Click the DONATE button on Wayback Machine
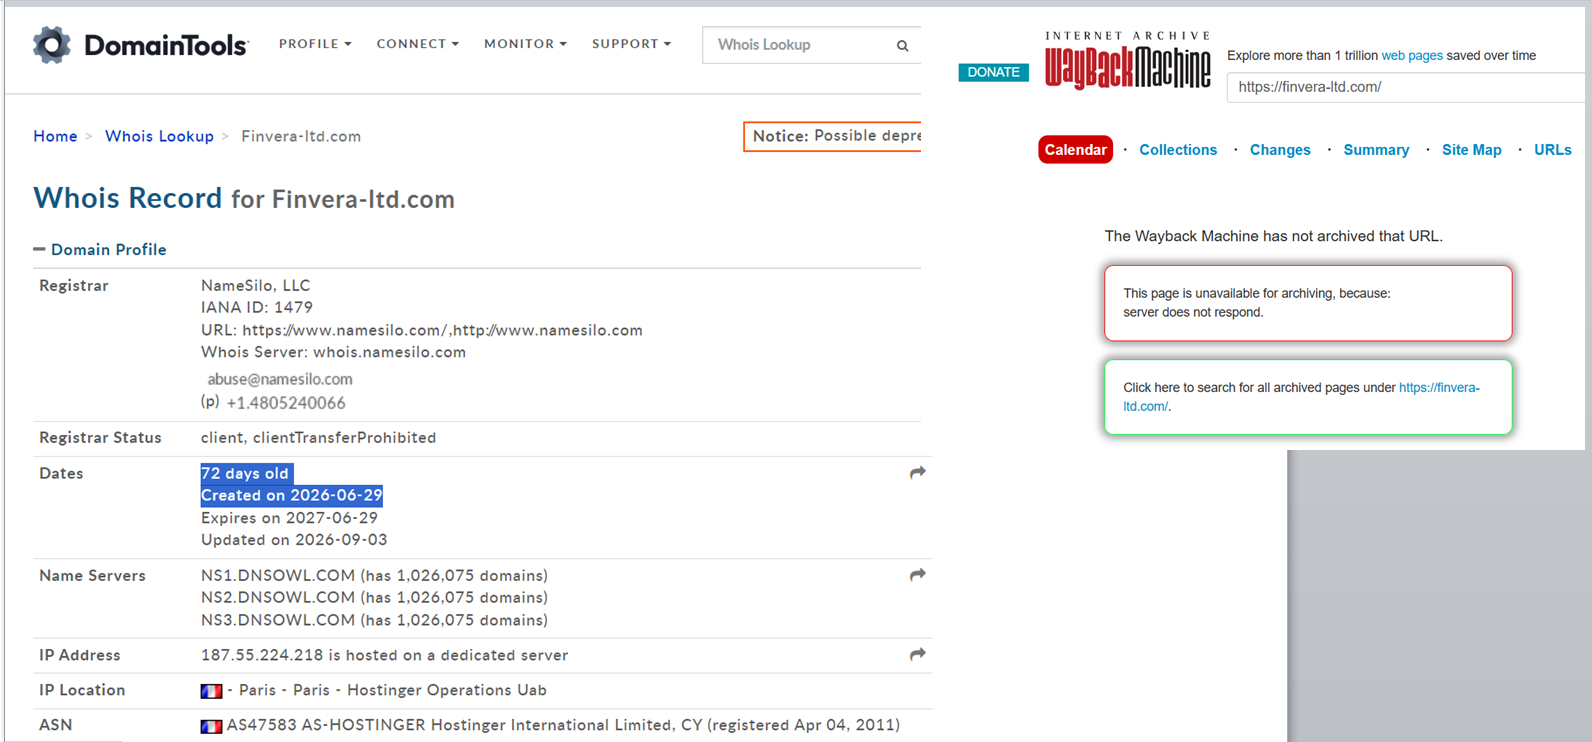 pos(993,72)
